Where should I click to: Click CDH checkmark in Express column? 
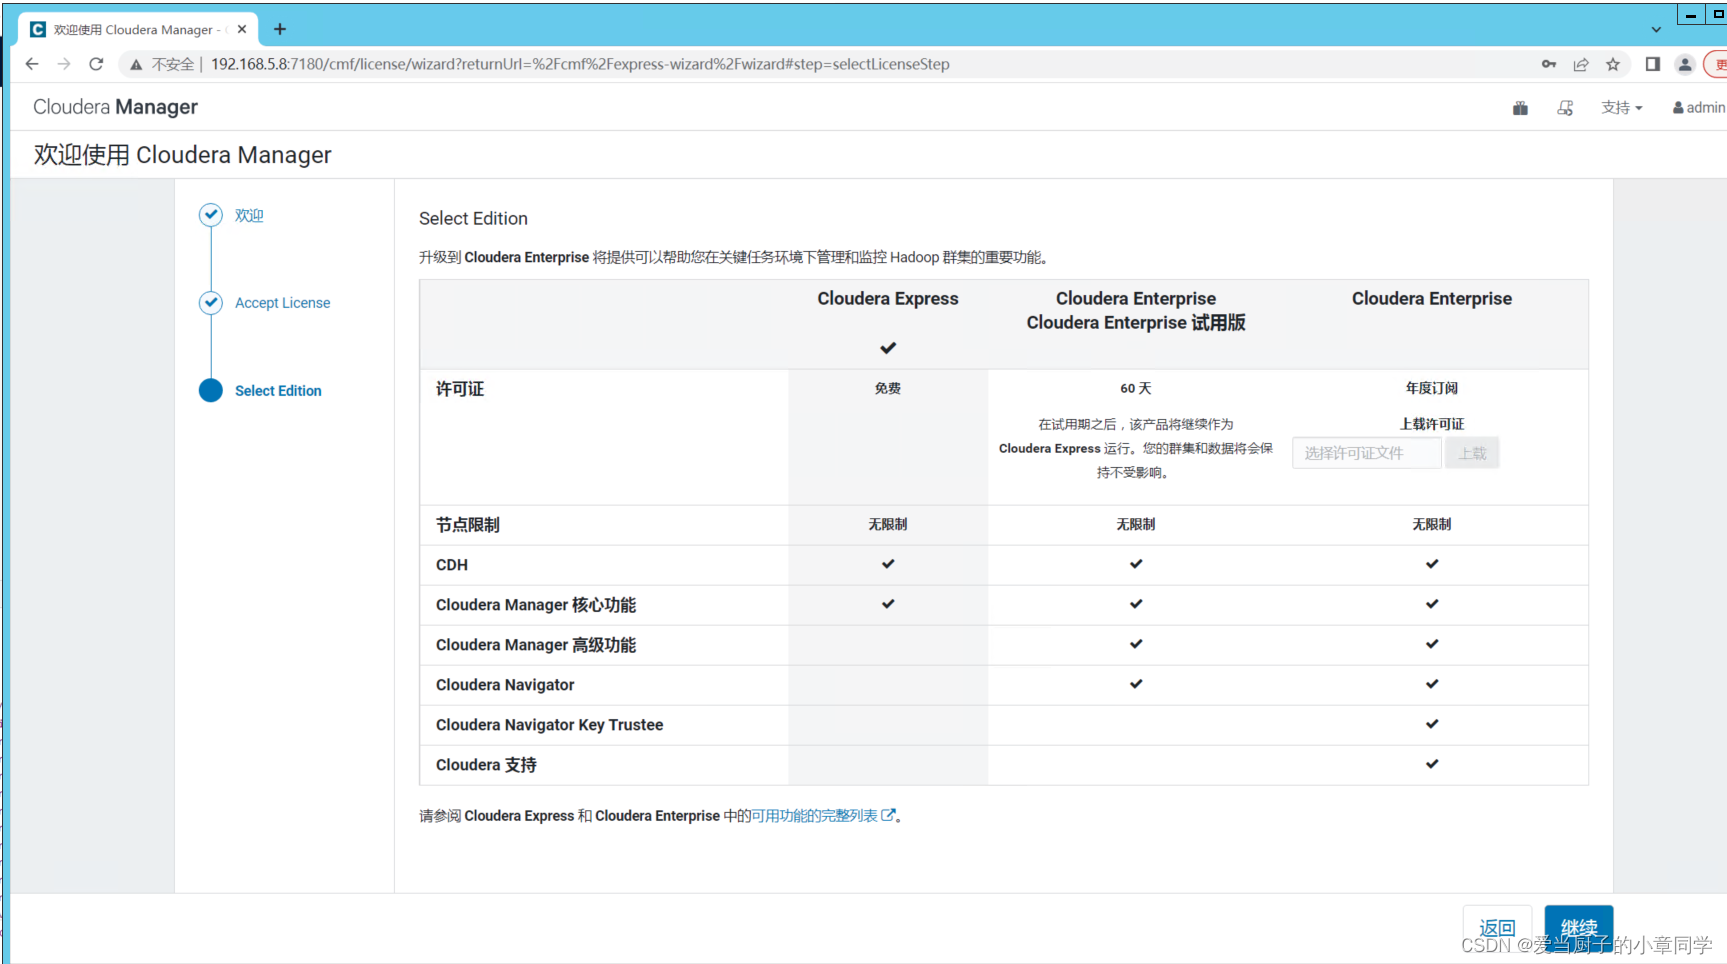click(x=888, y=564)
